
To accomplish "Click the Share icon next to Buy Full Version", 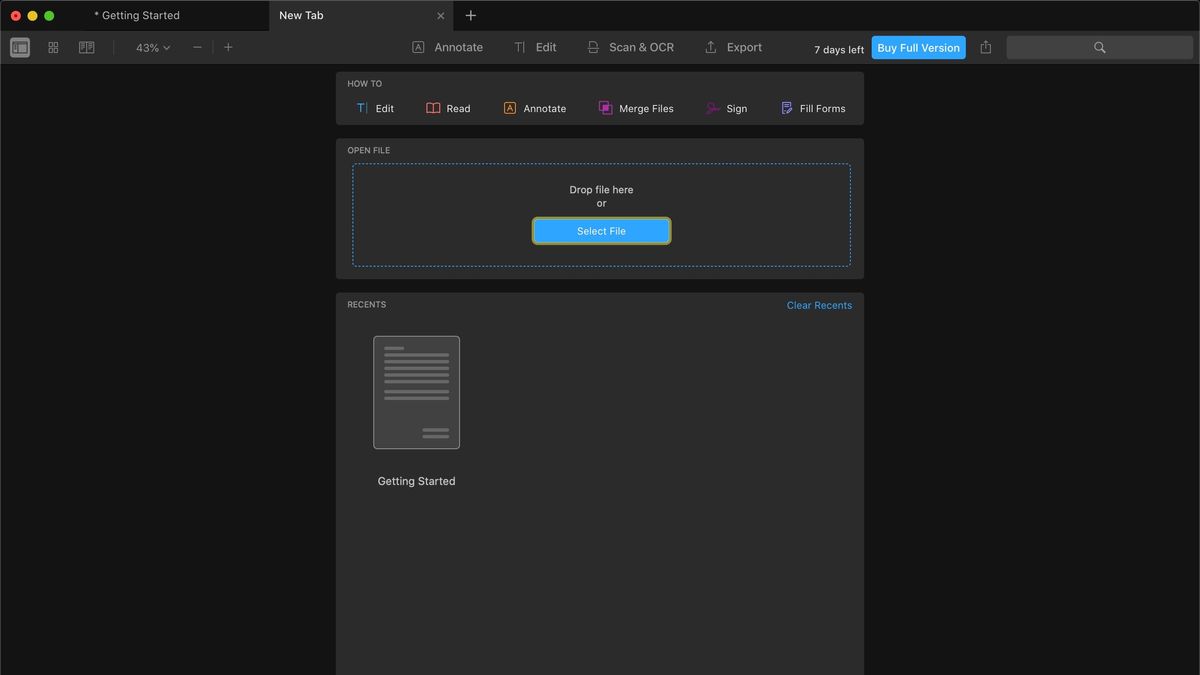I will tap(985, 46).
